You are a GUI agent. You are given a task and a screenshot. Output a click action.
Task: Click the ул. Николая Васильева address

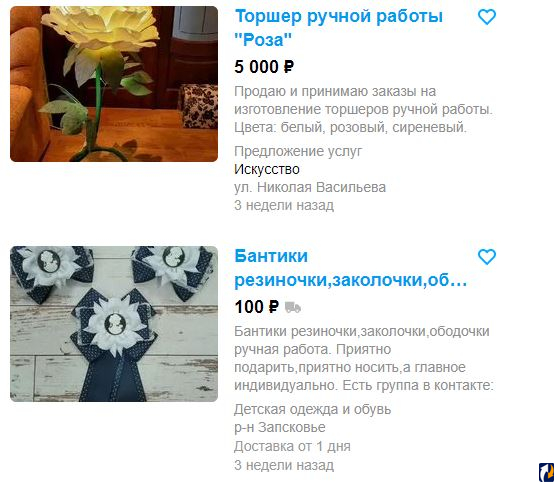click(310, 187)
